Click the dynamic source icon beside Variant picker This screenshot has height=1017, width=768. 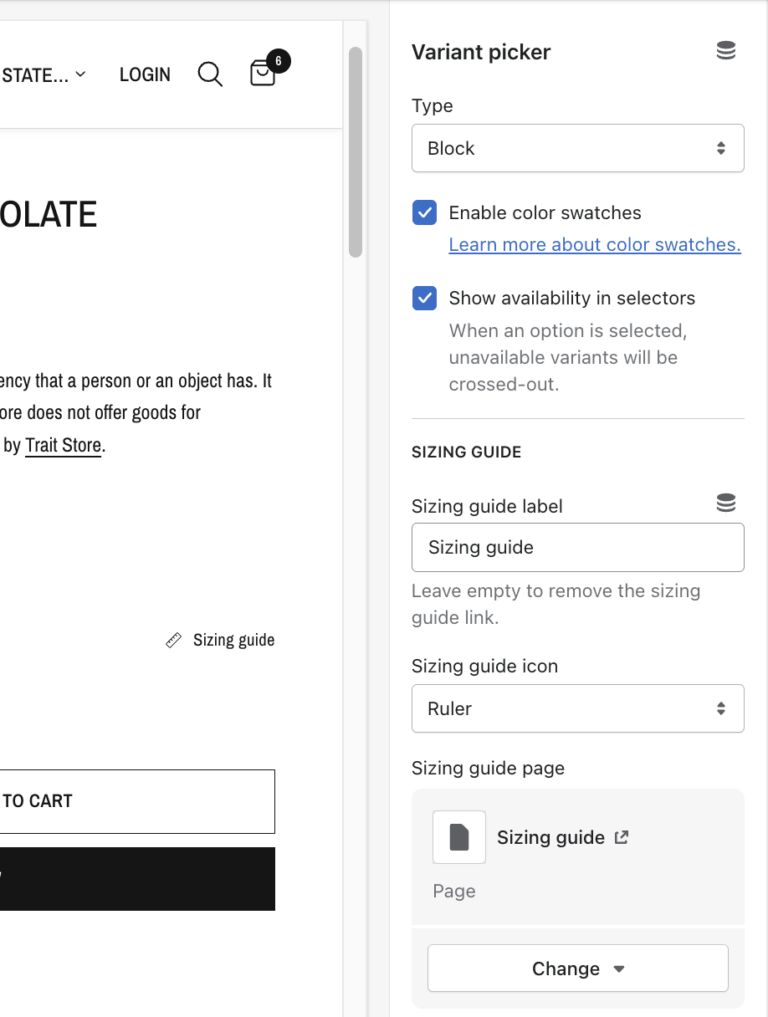point(726,49)
